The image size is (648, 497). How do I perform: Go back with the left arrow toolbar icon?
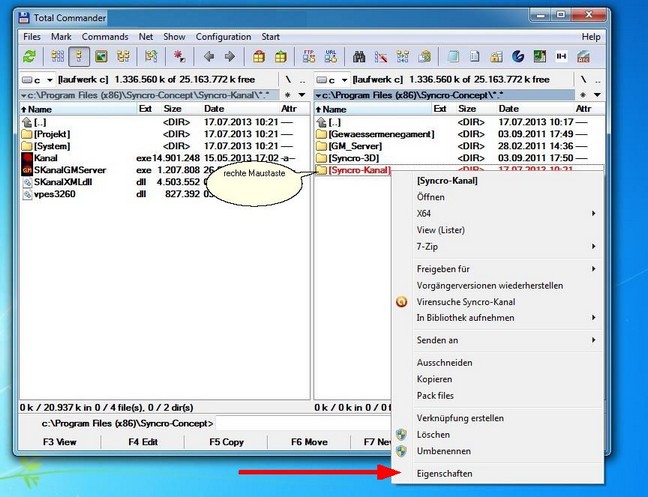coord(209,56)
